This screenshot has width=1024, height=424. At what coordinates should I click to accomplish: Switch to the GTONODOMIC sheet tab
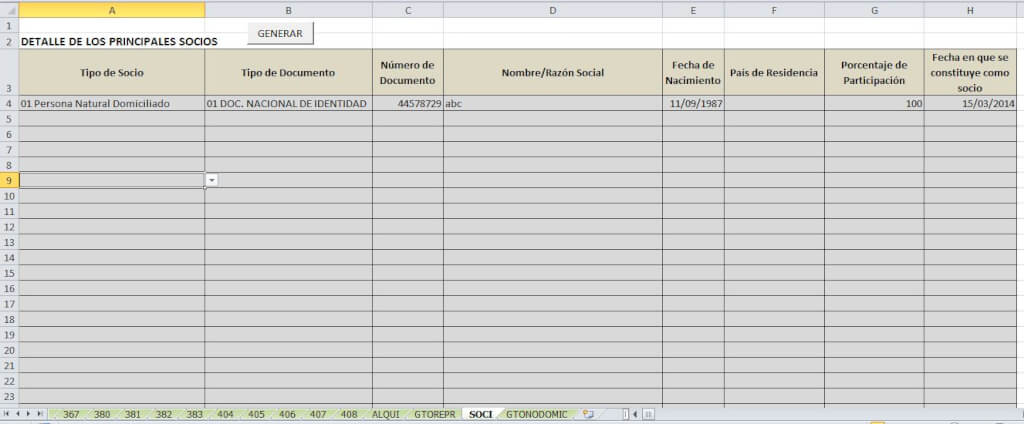click(536, 414)
